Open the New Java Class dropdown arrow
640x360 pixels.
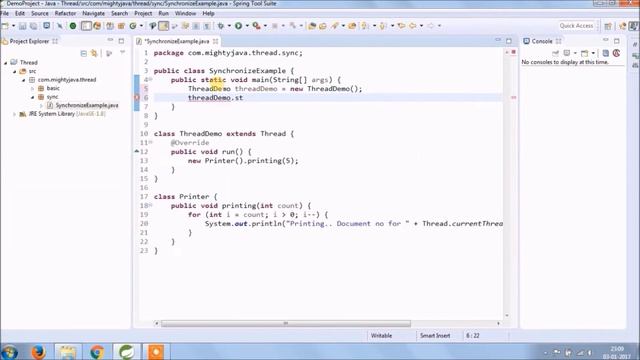point(141,26)
